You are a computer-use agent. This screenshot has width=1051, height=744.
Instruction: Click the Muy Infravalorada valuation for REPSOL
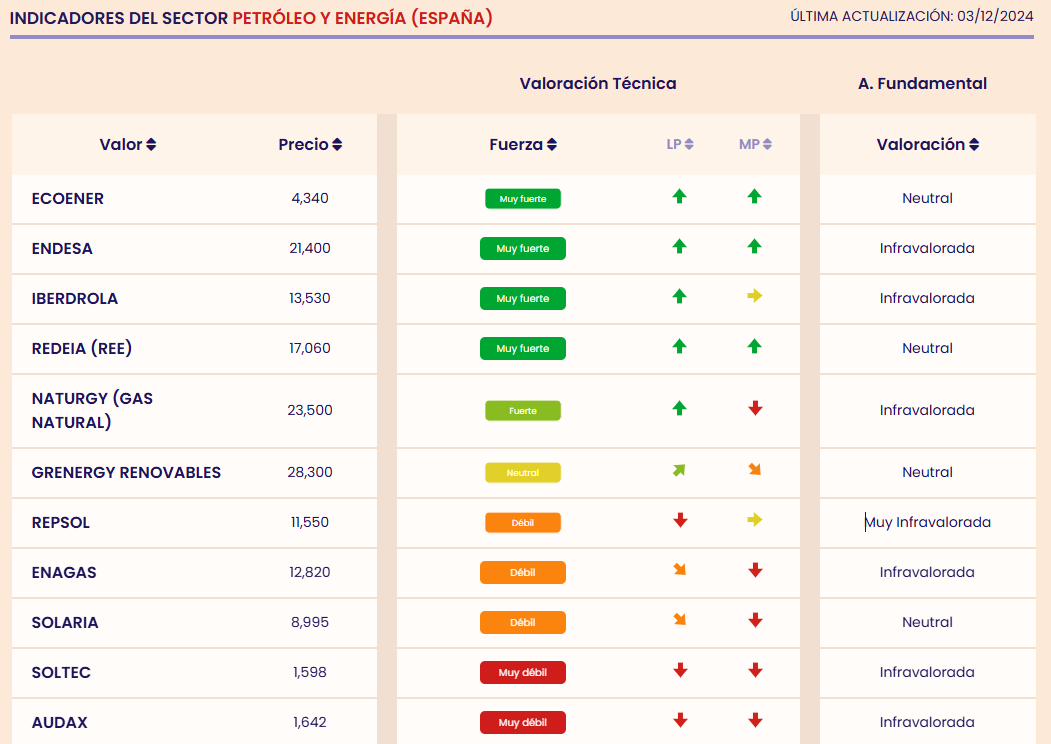[929, 522]
